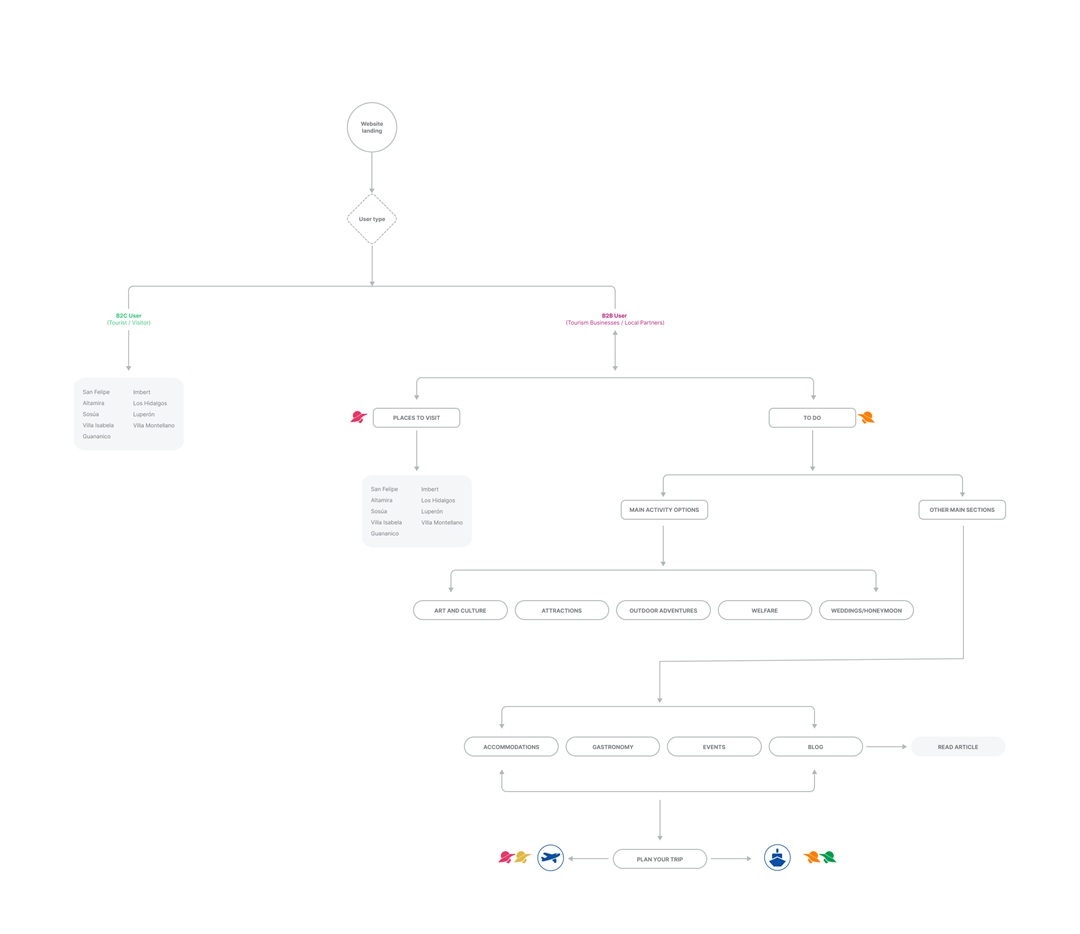The height and width of the screenshot is (934, 1080).
Task: Choose the Outdoor Adventures option
Action: pos(663,610)
